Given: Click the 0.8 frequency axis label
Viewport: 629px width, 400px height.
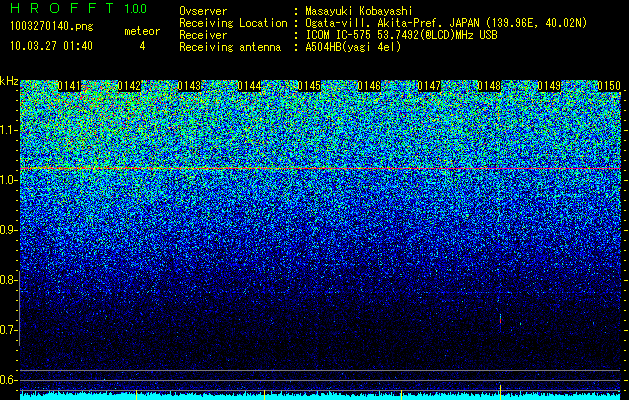Looking at the screenshot, I should [x=8, y=280].
